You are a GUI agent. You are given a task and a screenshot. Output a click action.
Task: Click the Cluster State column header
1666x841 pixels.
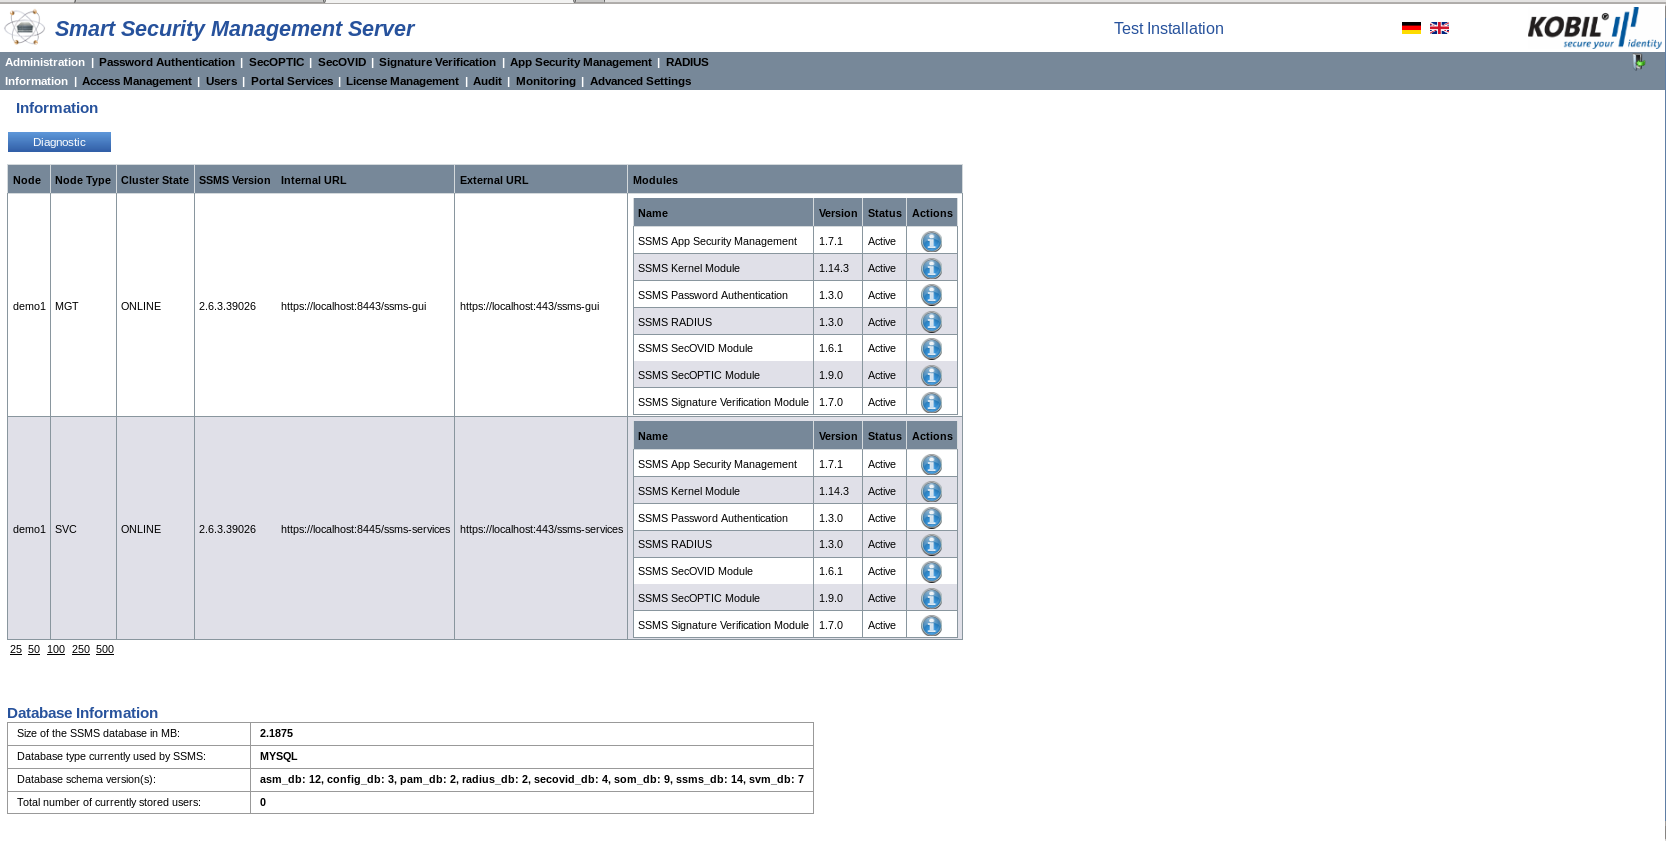pos(155,180)
